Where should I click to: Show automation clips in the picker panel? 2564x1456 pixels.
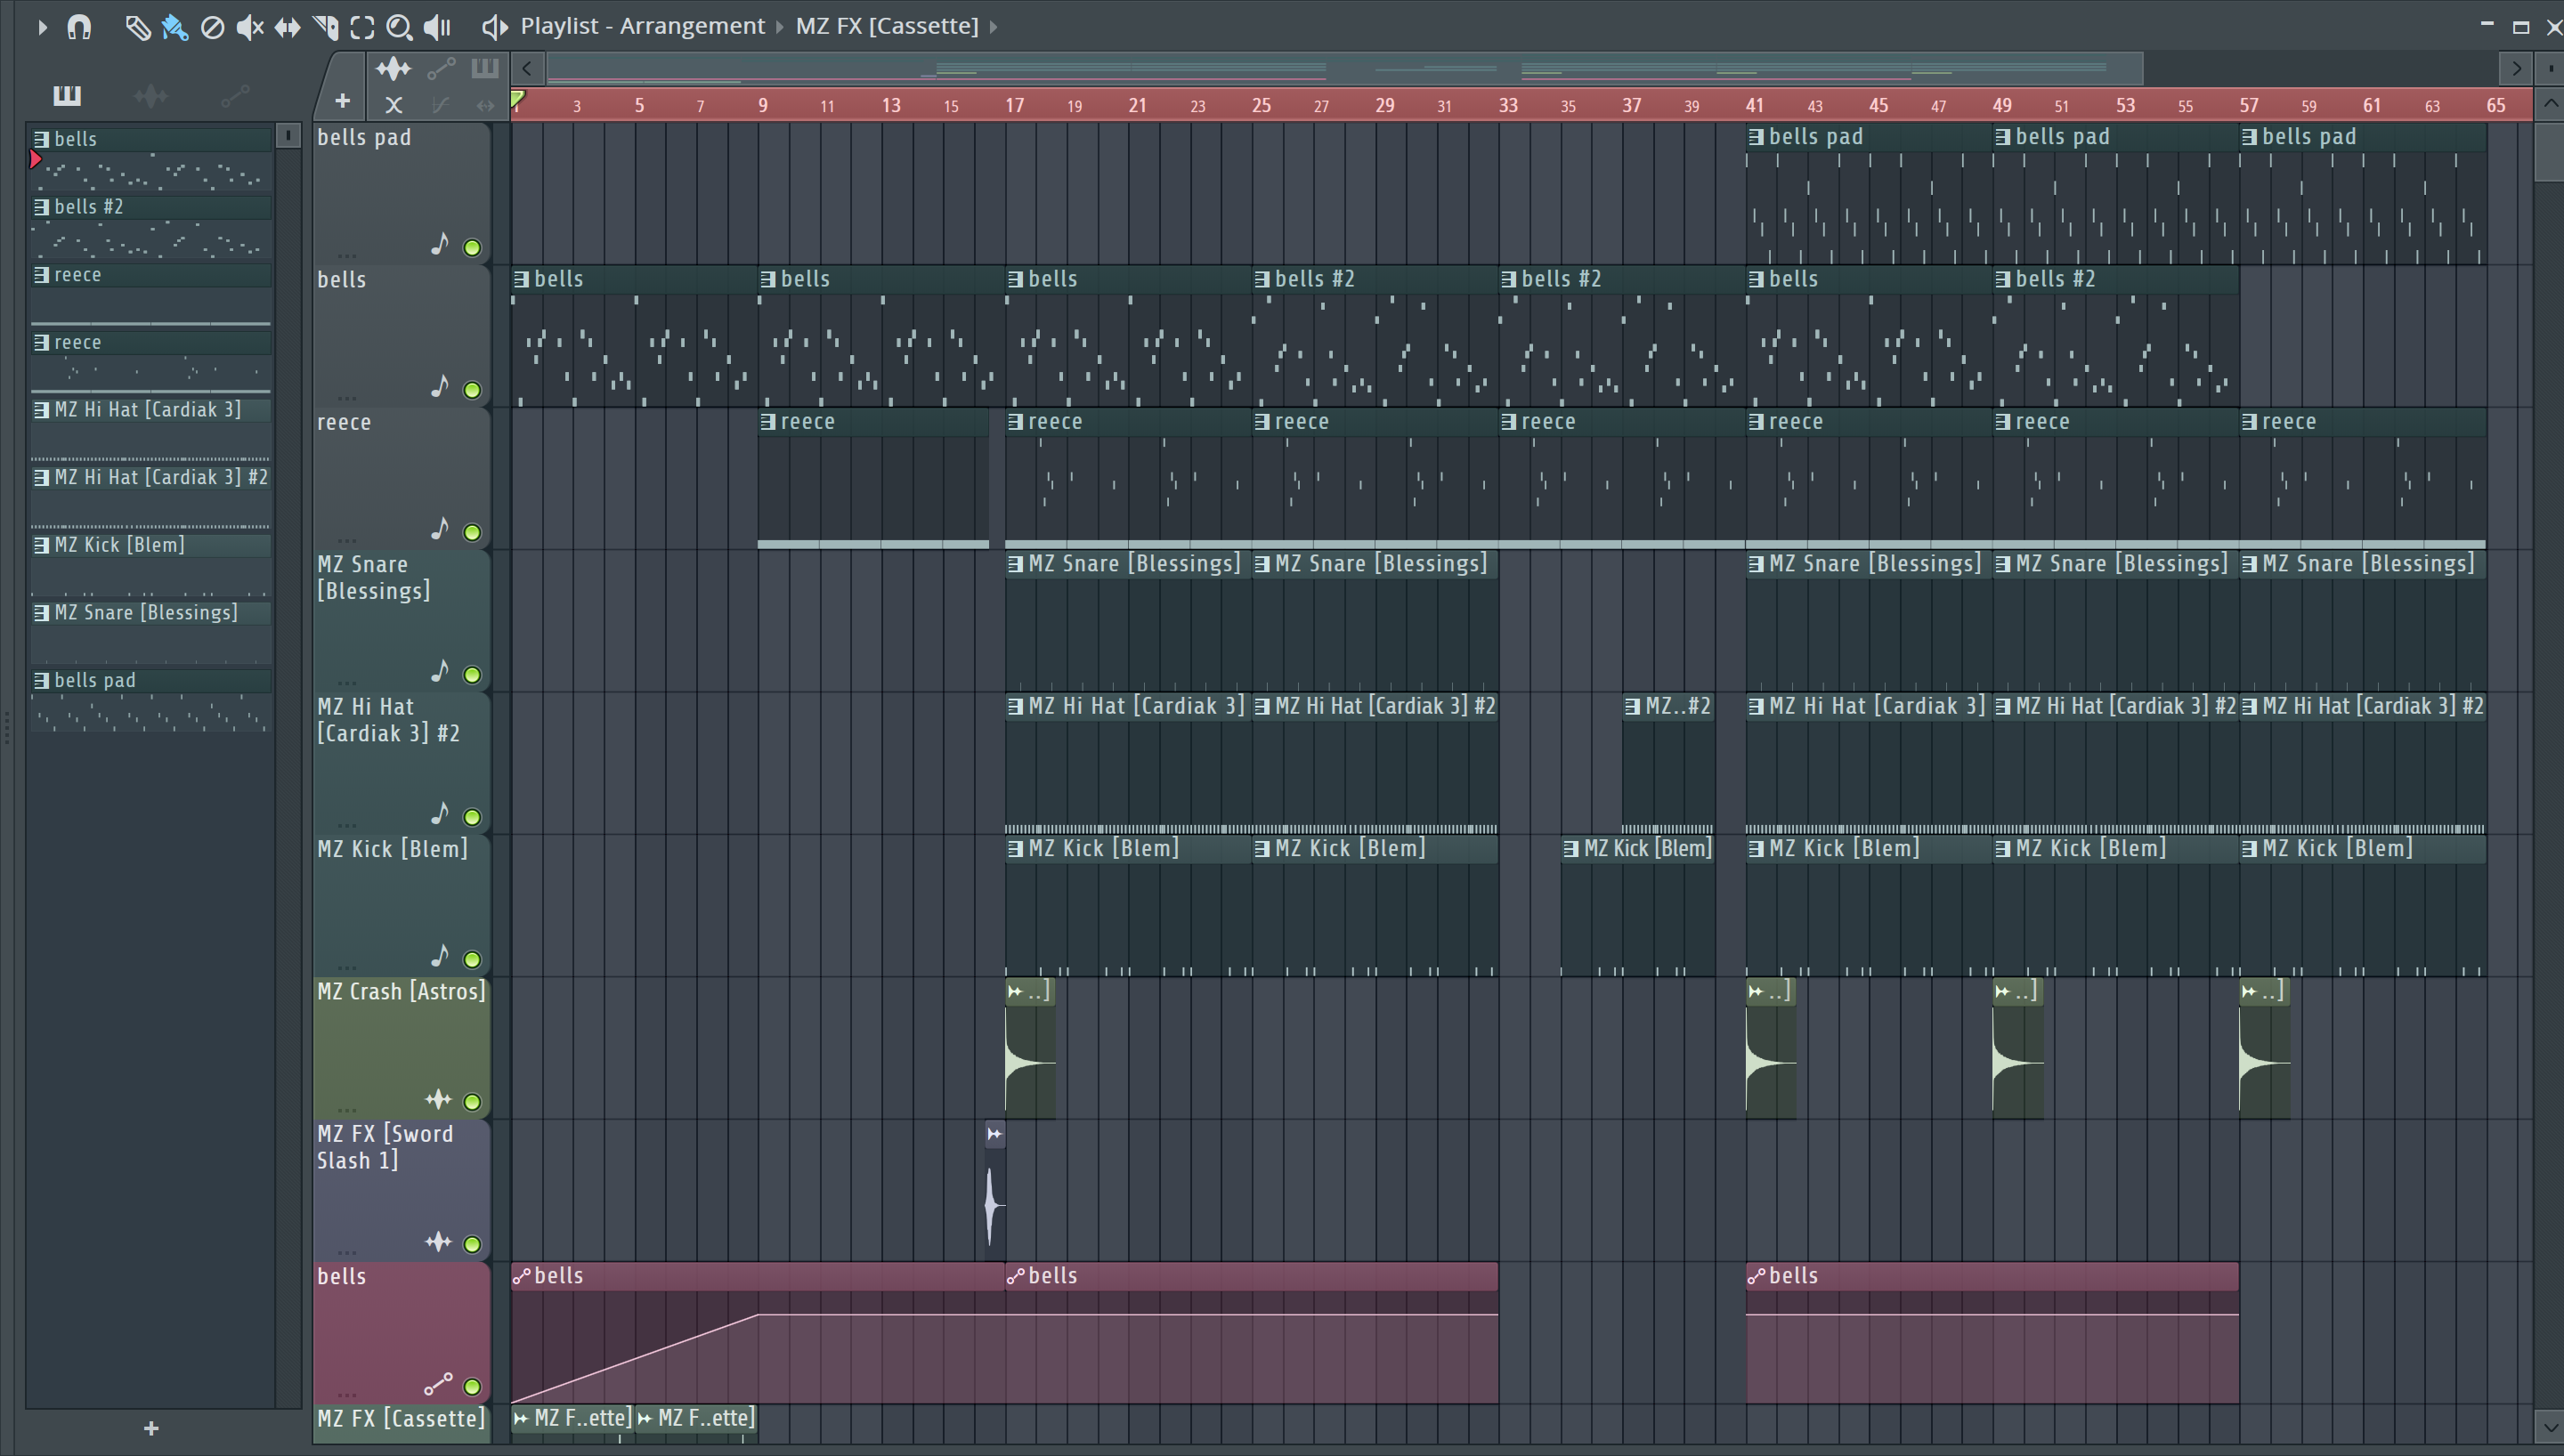tap(235, 96)
